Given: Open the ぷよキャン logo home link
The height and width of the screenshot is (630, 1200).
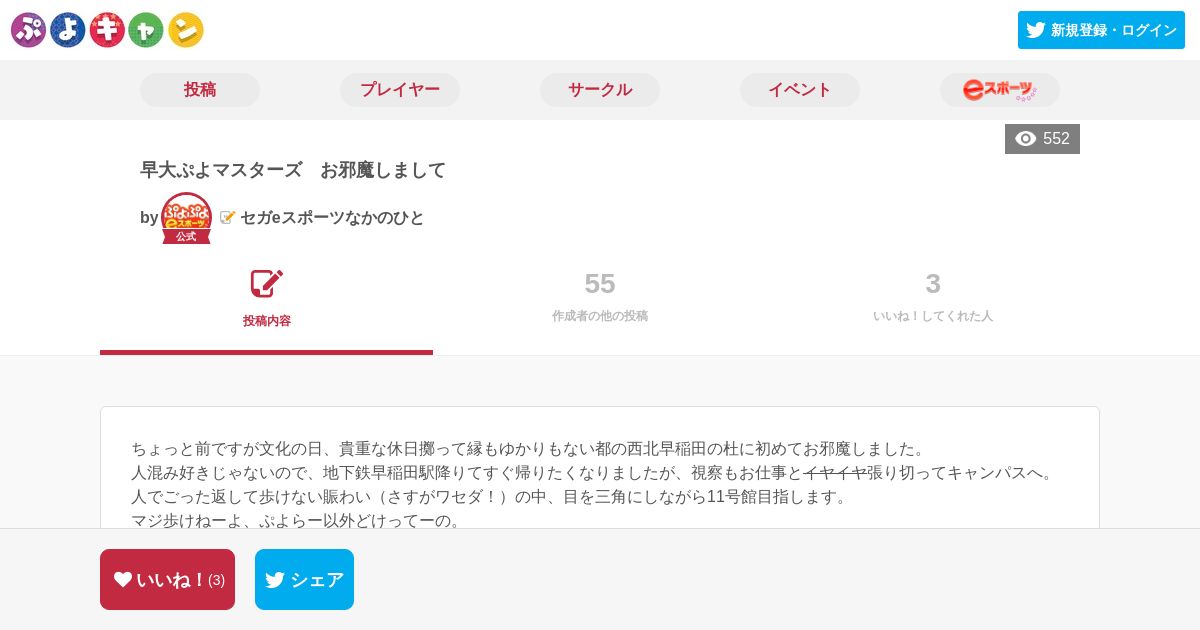Looking at the screenshot, I should click(107, 30).
